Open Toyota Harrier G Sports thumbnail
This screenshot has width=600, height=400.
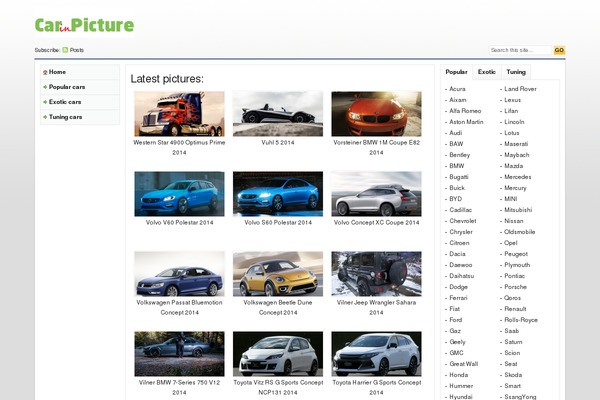376,354
